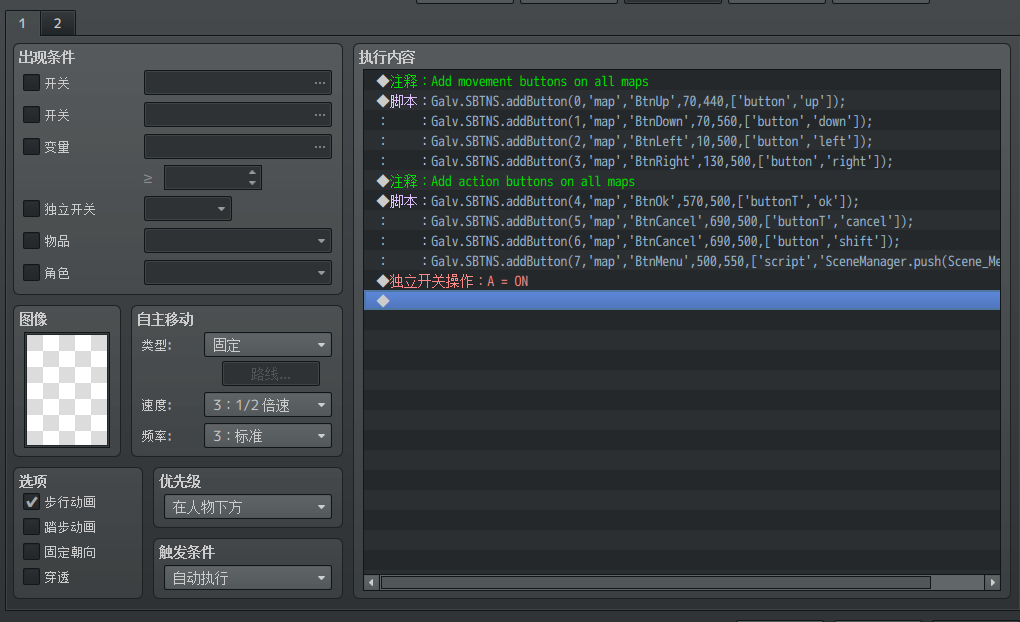Select the script line adding BtnOk
Image resolution: width=1020 pixels, height=622 pixels.
(682, 202)
